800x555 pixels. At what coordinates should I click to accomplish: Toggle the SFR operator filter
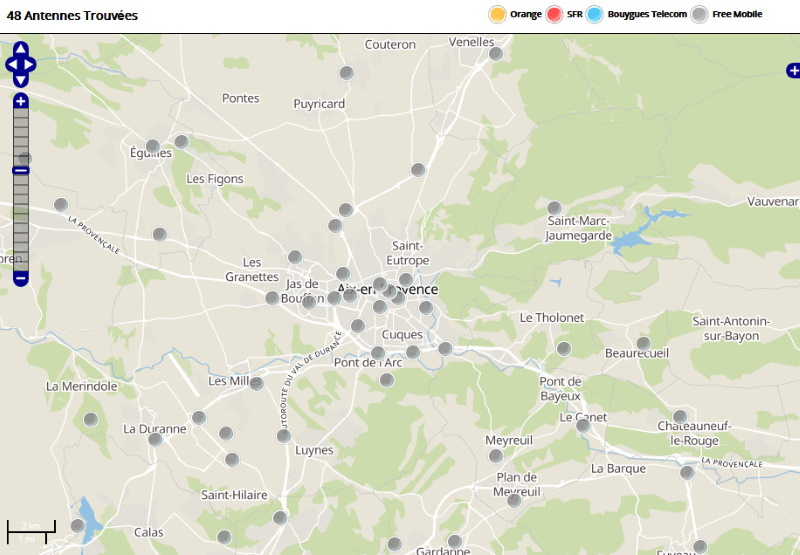point(555,15)
